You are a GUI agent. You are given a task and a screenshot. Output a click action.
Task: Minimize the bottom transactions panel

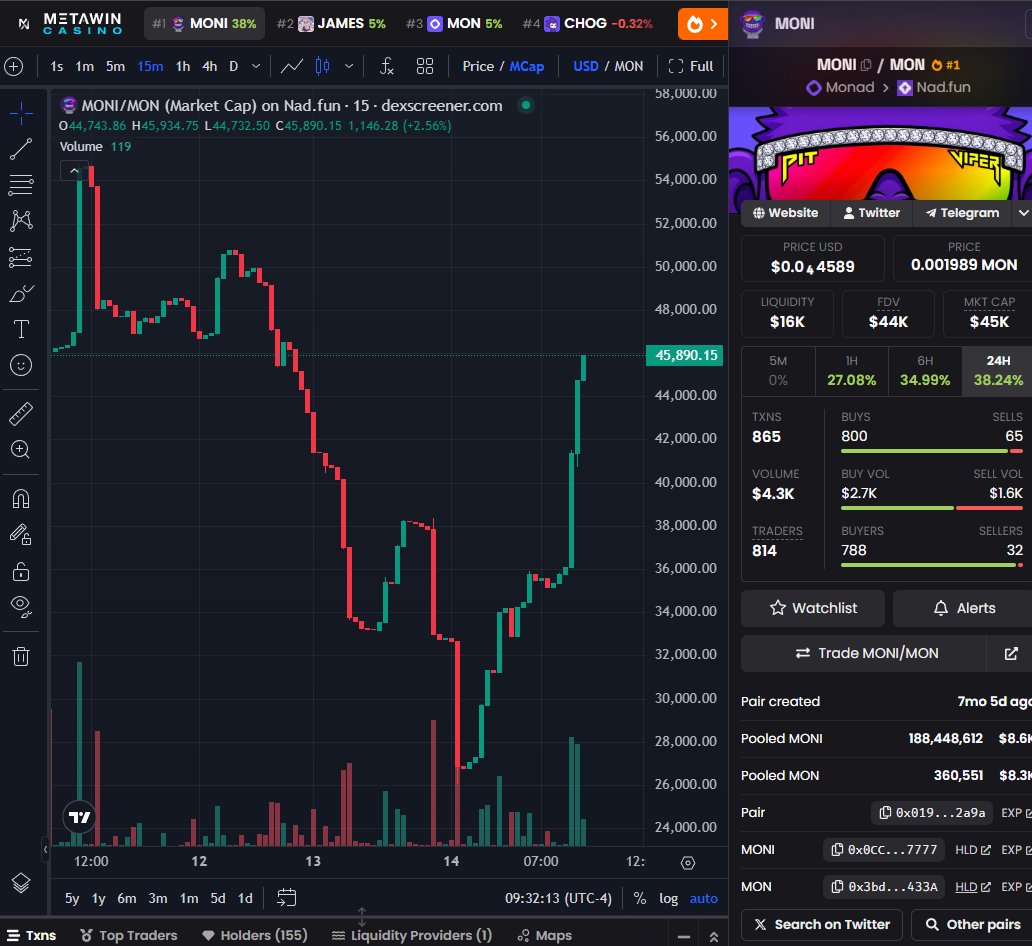coord(684,936)
